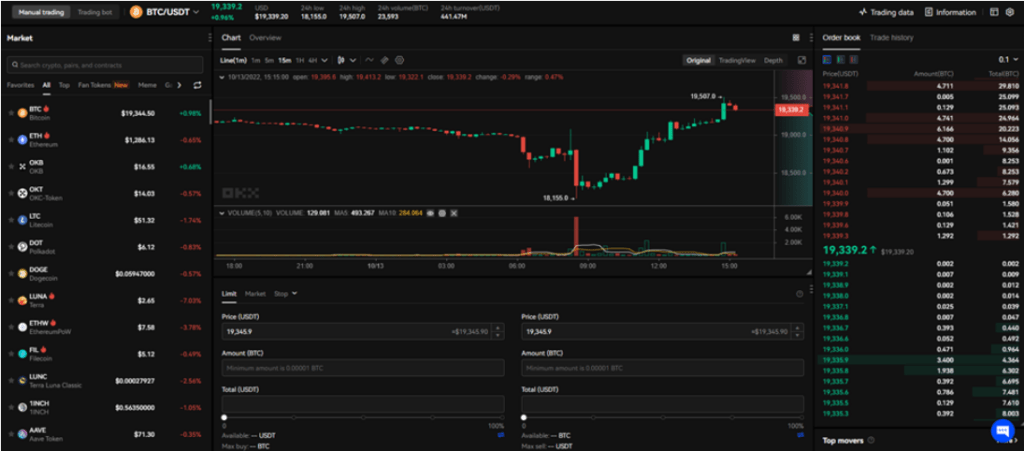1024x451 pixels.
Task: Click the market list refresh icon
Action: click(197, 86)
